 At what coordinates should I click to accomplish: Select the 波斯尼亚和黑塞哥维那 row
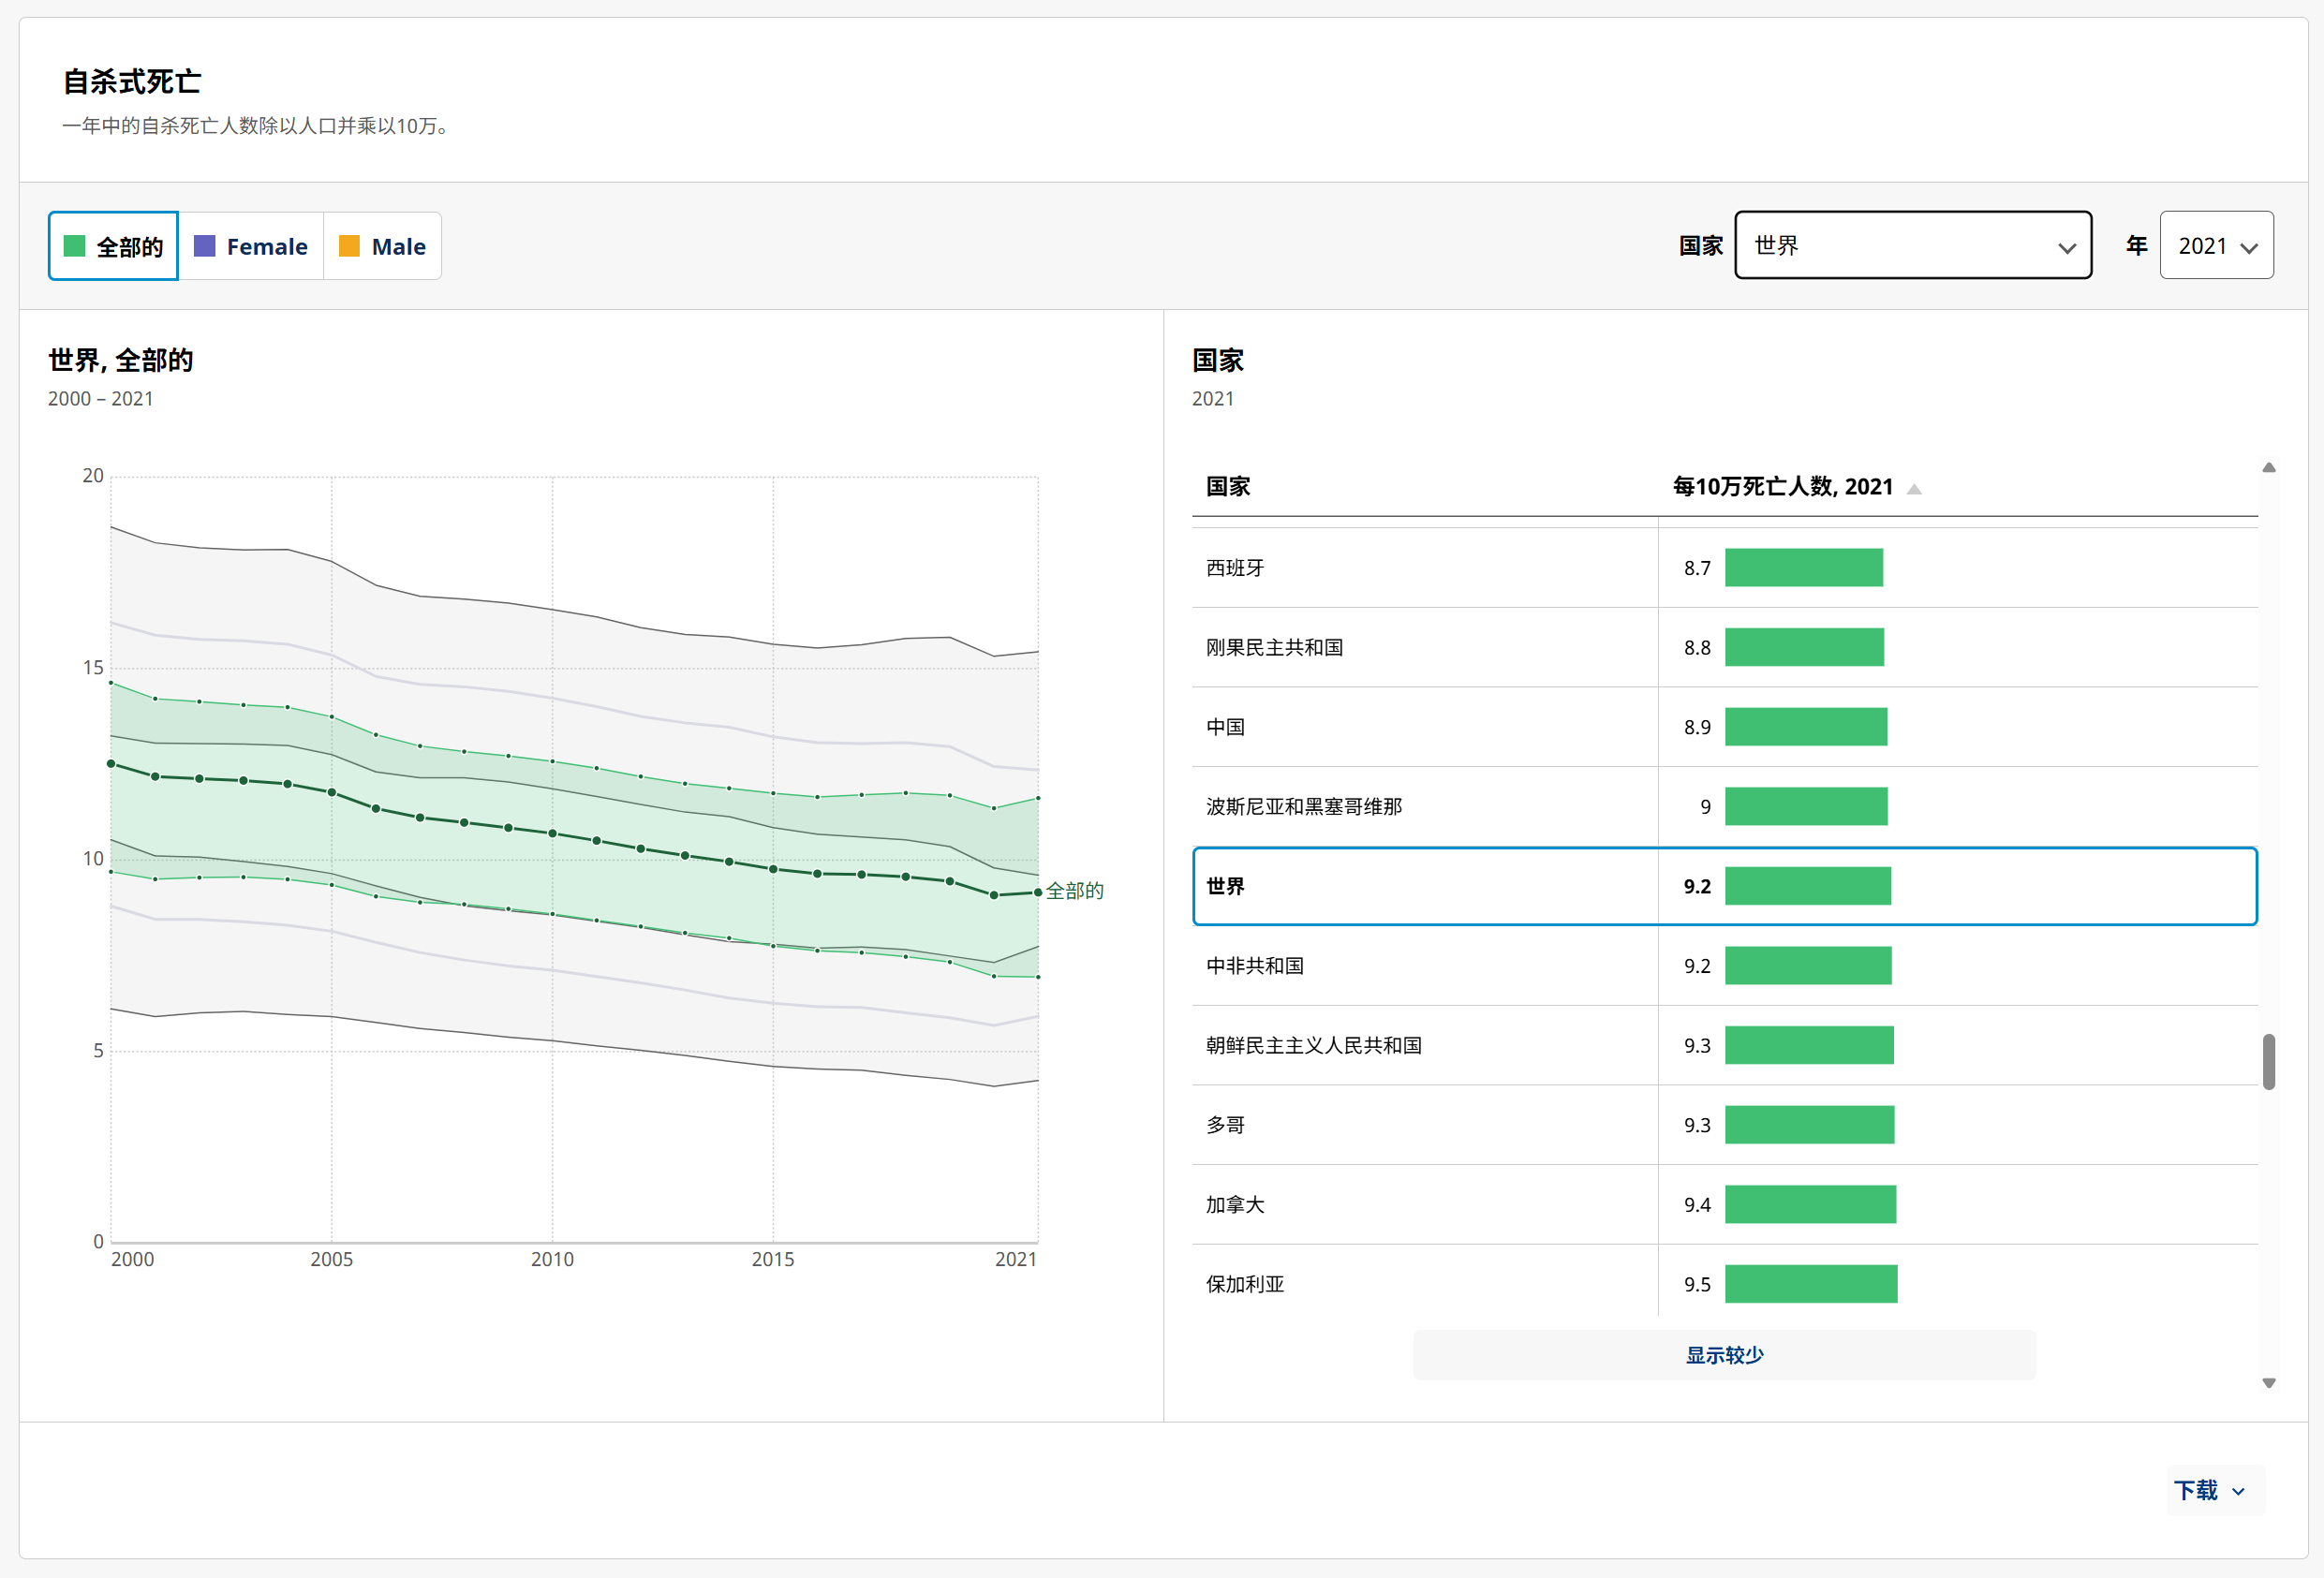pos(1724,806)
